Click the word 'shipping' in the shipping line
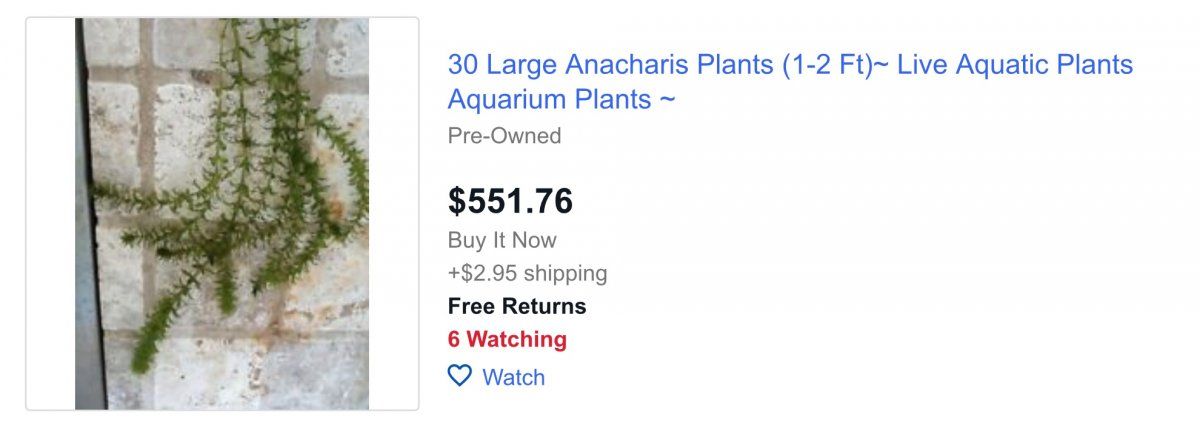 pos(564,273)
